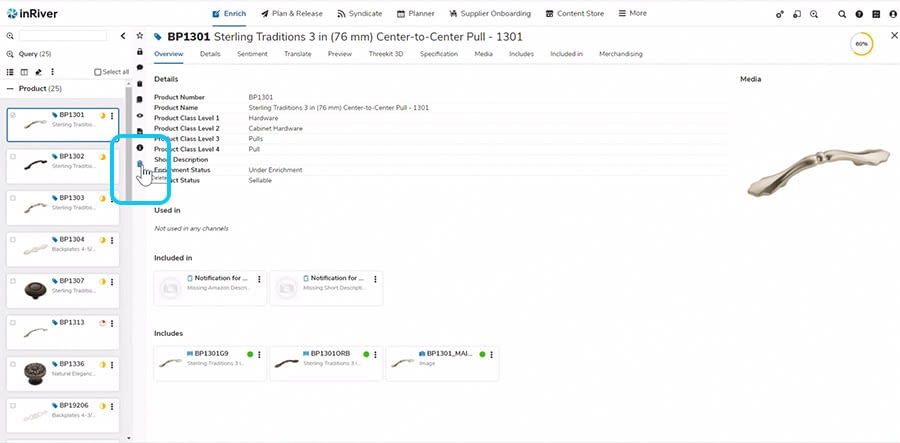Image resolution: width=900 pixels, height=443 pixels.
Task: Open the BP1301ORB item three-dot menu
Action: coord(375,355)
